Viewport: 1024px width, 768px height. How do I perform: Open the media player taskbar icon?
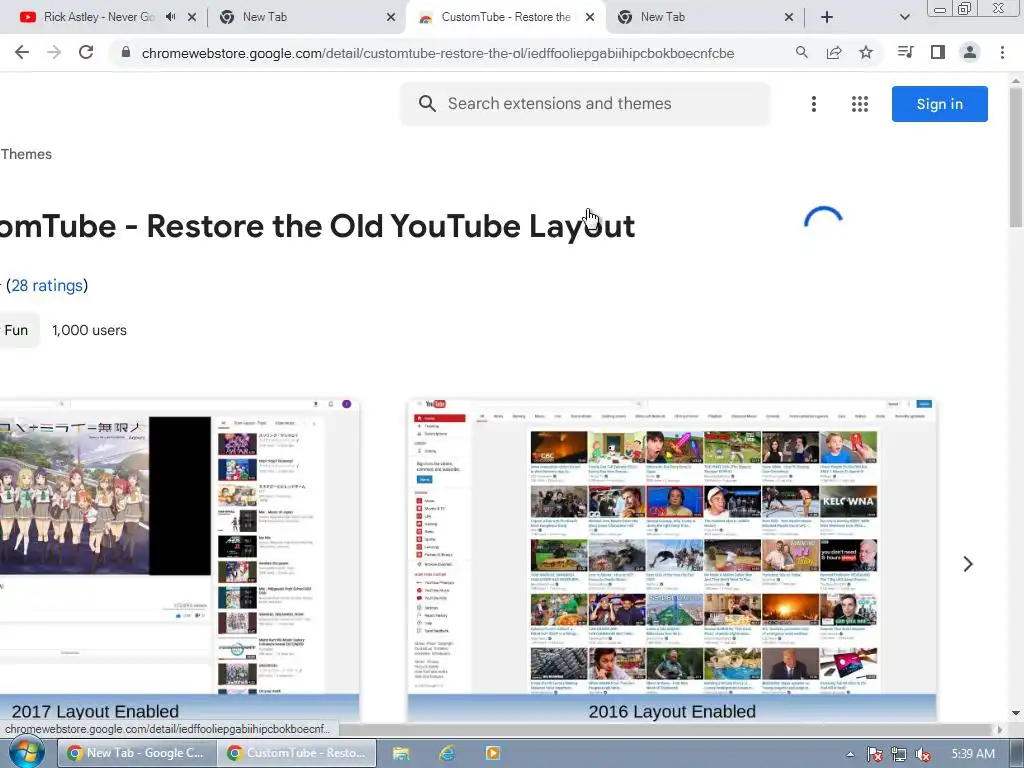(x=492, y=754)
